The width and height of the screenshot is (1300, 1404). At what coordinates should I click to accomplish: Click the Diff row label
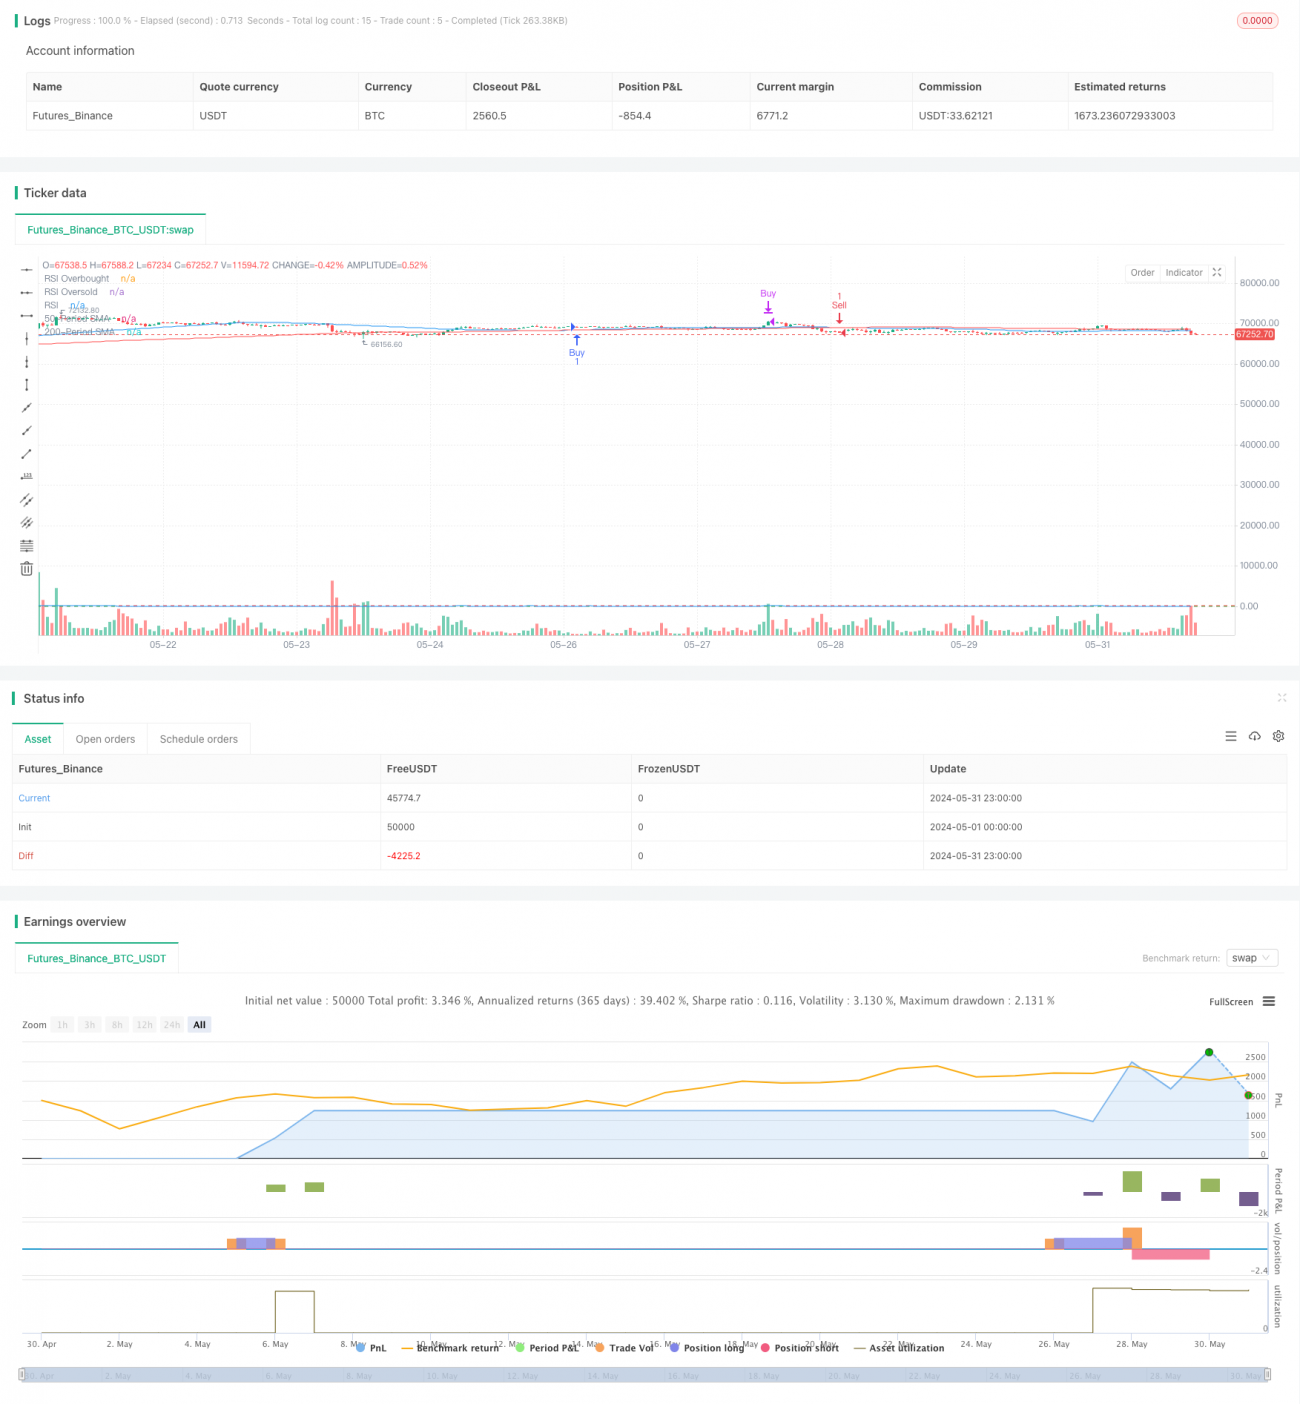(x=26, y=856)
